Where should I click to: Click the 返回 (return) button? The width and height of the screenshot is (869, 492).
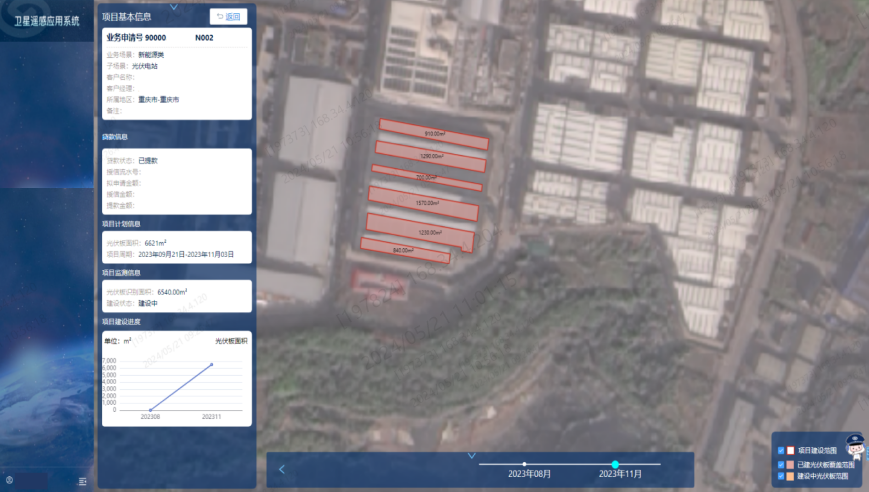coord(228,16)
